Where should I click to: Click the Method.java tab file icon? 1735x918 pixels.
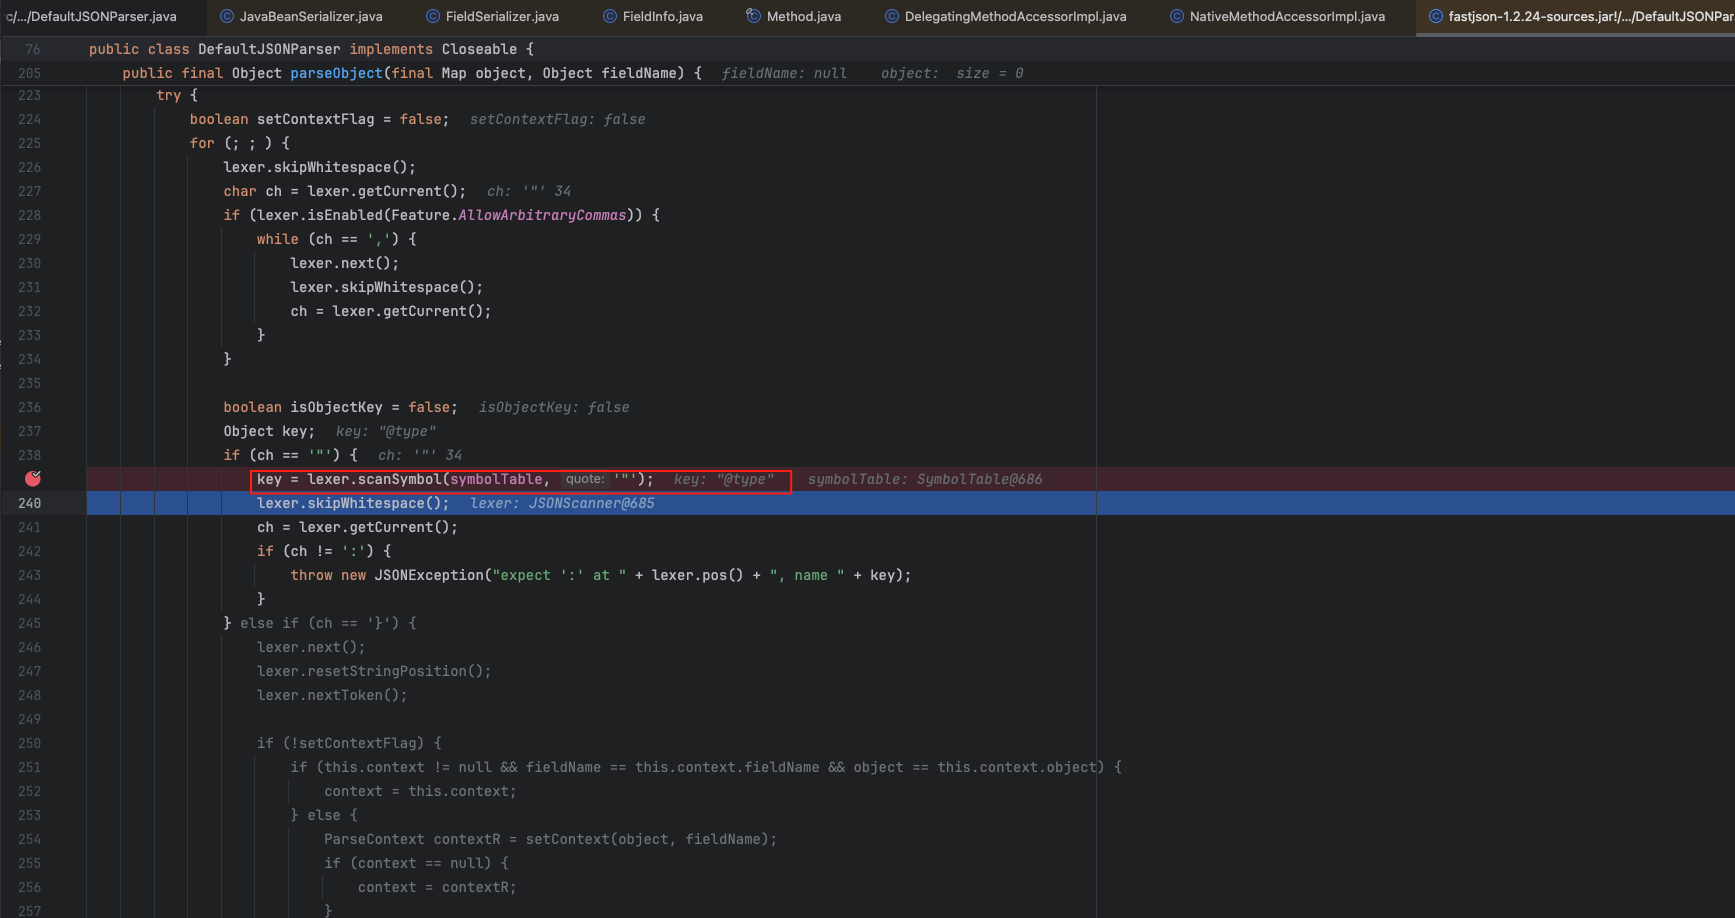tap(754, 16)
